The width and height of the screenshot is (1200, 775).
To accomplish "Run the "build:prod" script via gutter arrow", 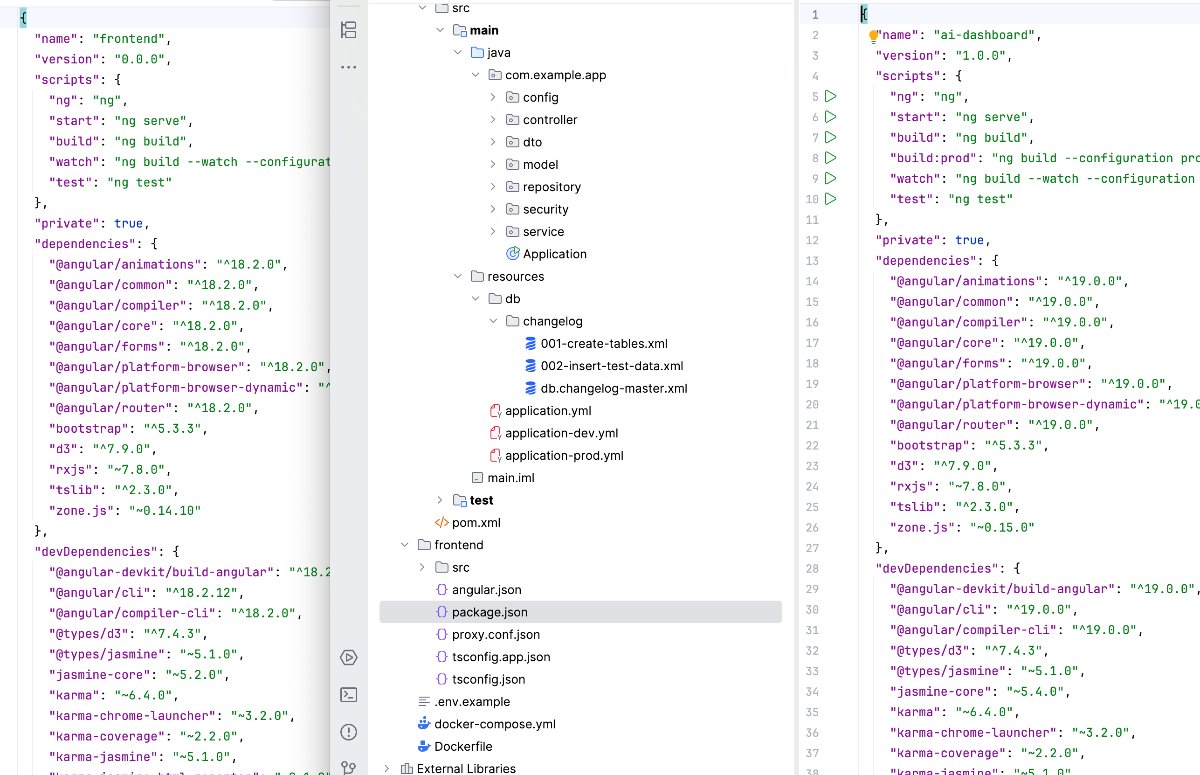I will [x=830, y=158].
